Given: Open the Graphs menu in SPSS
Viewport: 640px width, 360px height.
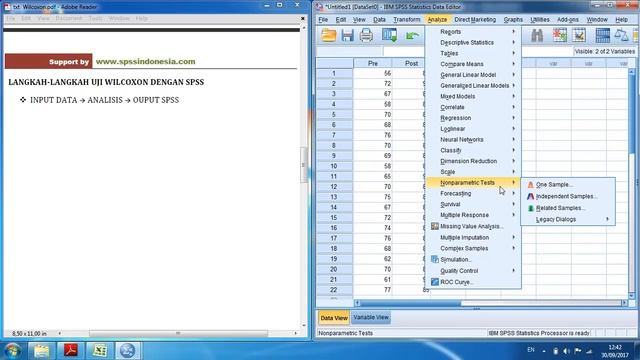Looking at the screenshot, I should pyautogui.click(x=513, y=20).
